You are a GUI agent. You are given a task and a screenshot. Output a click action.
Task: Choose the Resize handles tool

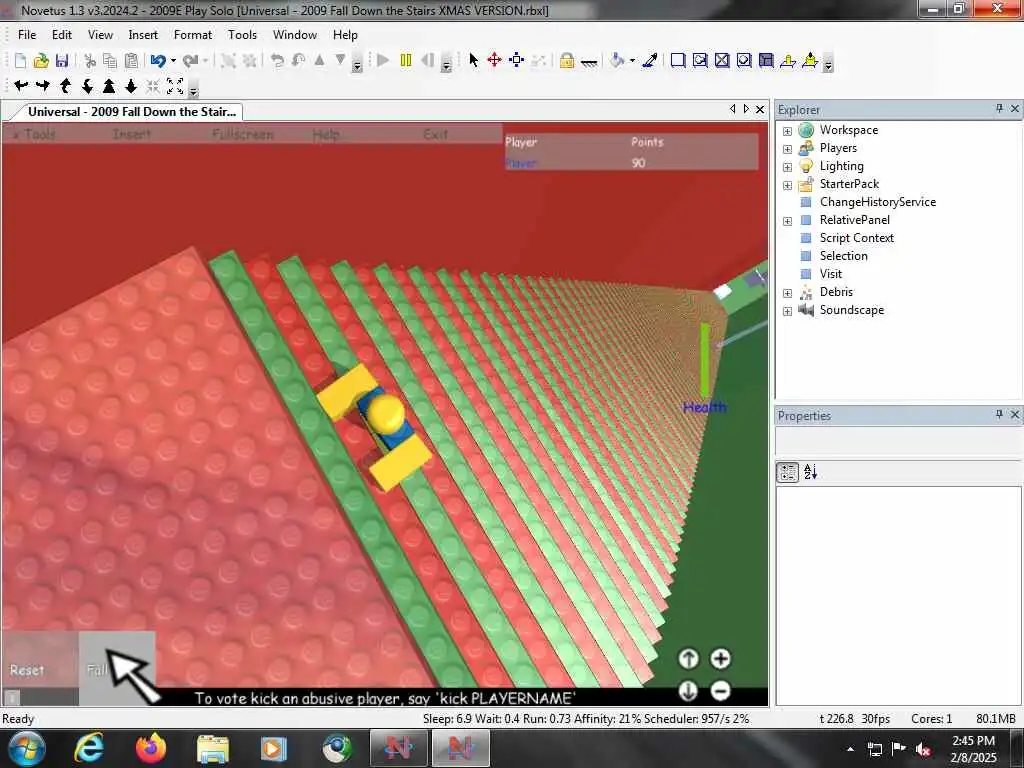517,61
